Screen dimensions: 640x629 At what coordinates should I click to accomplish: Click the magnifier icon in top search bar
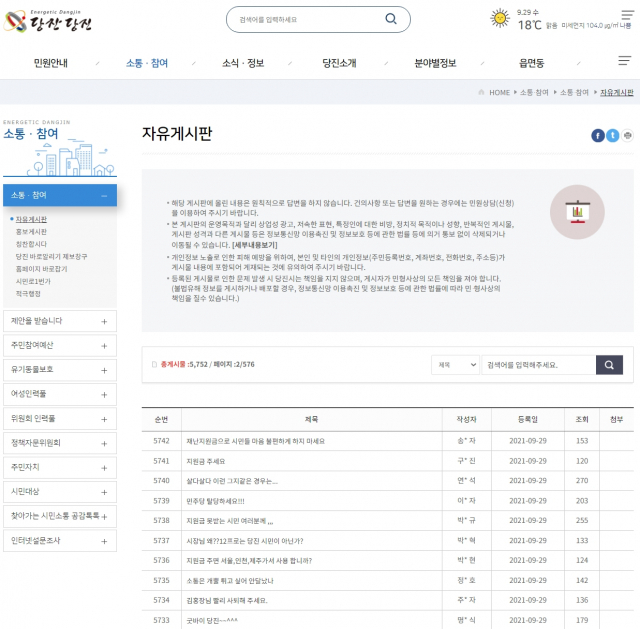pyautogui.click(x=391, y=19)
